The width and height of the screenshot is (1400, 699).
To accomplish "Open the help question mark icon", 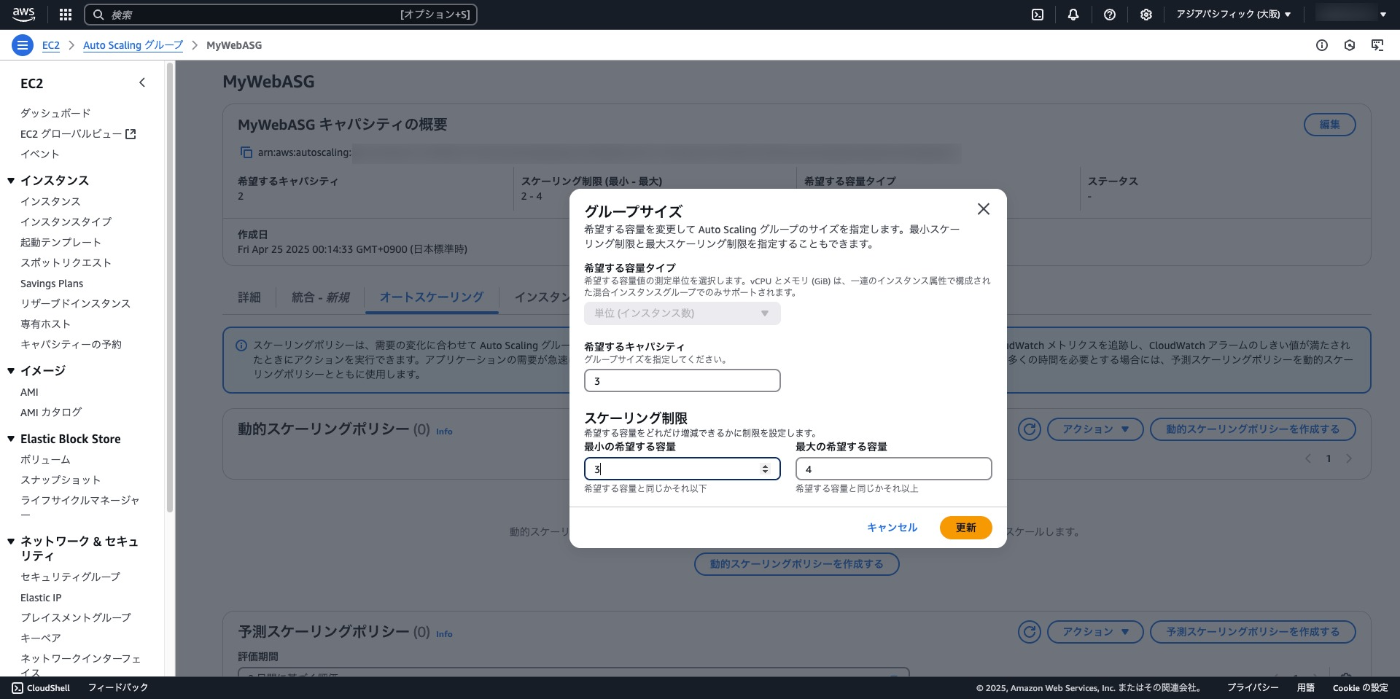I will point(1110,15).
